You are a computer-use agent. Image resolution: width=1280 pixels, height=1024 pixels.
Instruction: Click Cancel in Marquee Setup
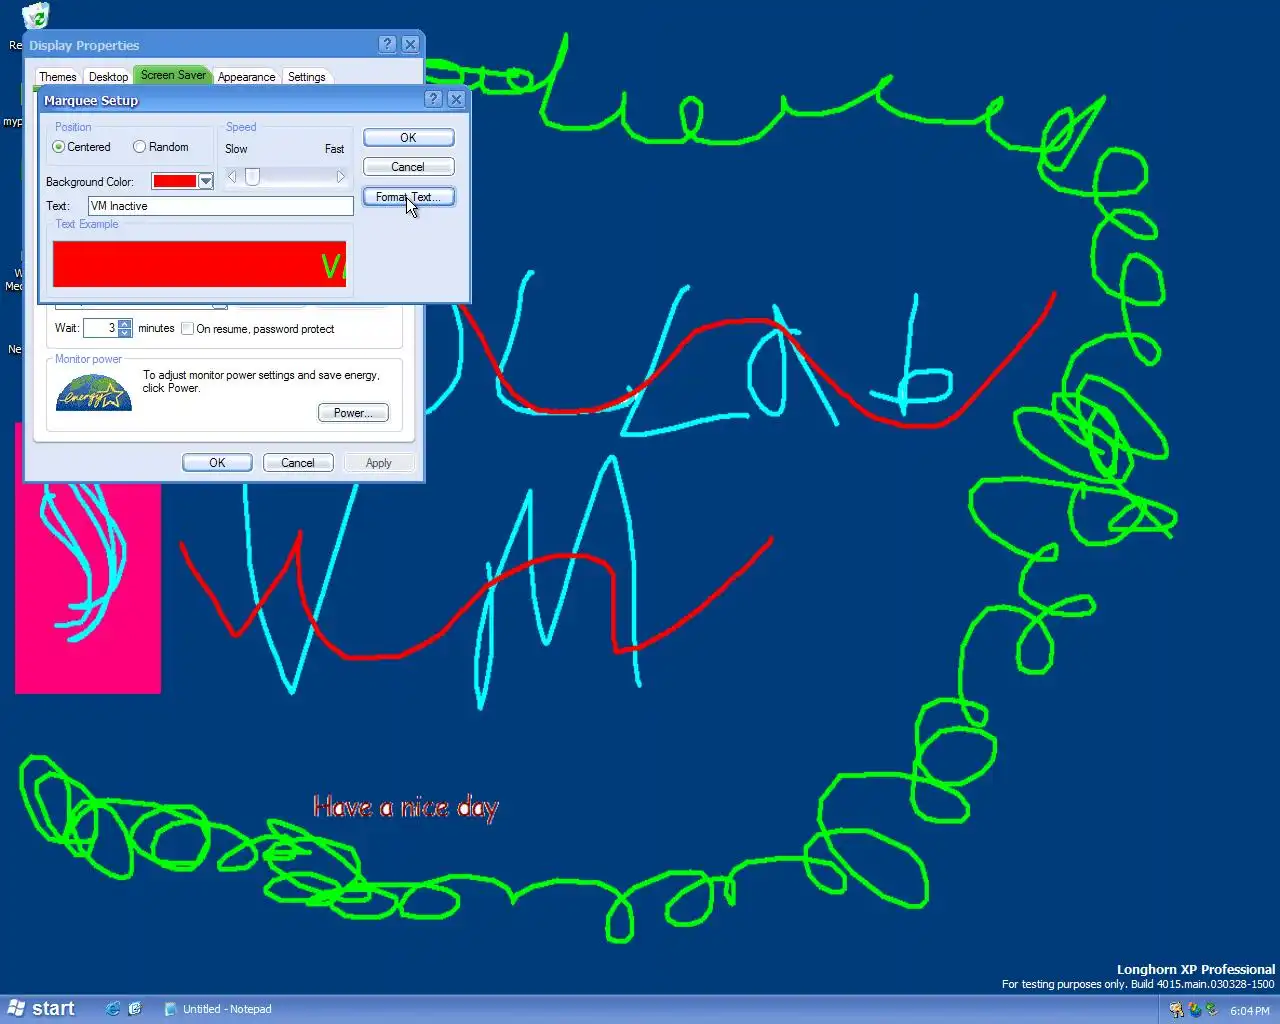[408, 167]
